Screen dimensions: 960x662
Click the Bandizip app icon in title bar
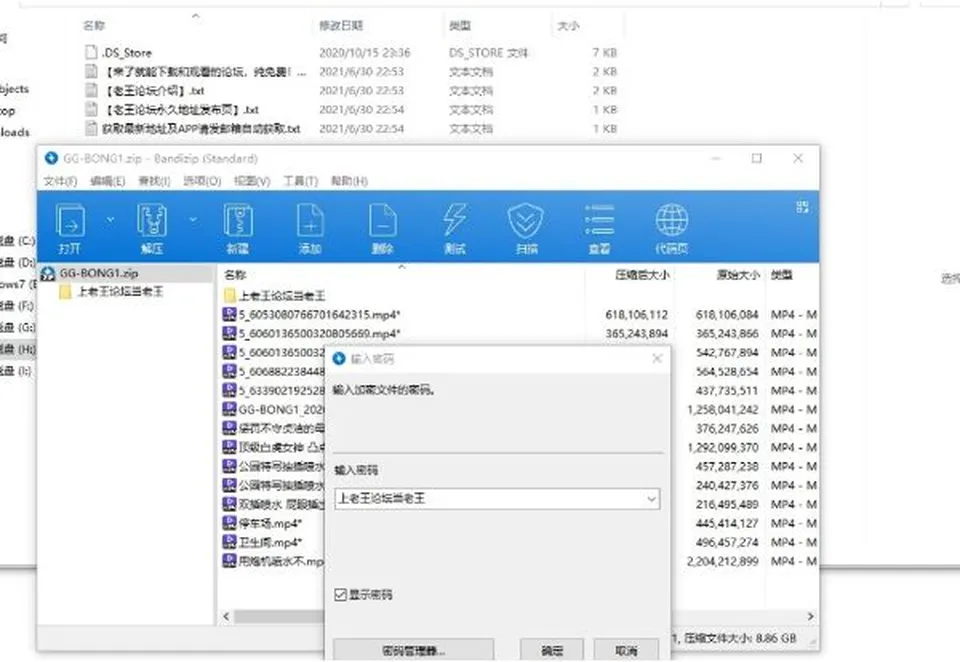(51, 159)
